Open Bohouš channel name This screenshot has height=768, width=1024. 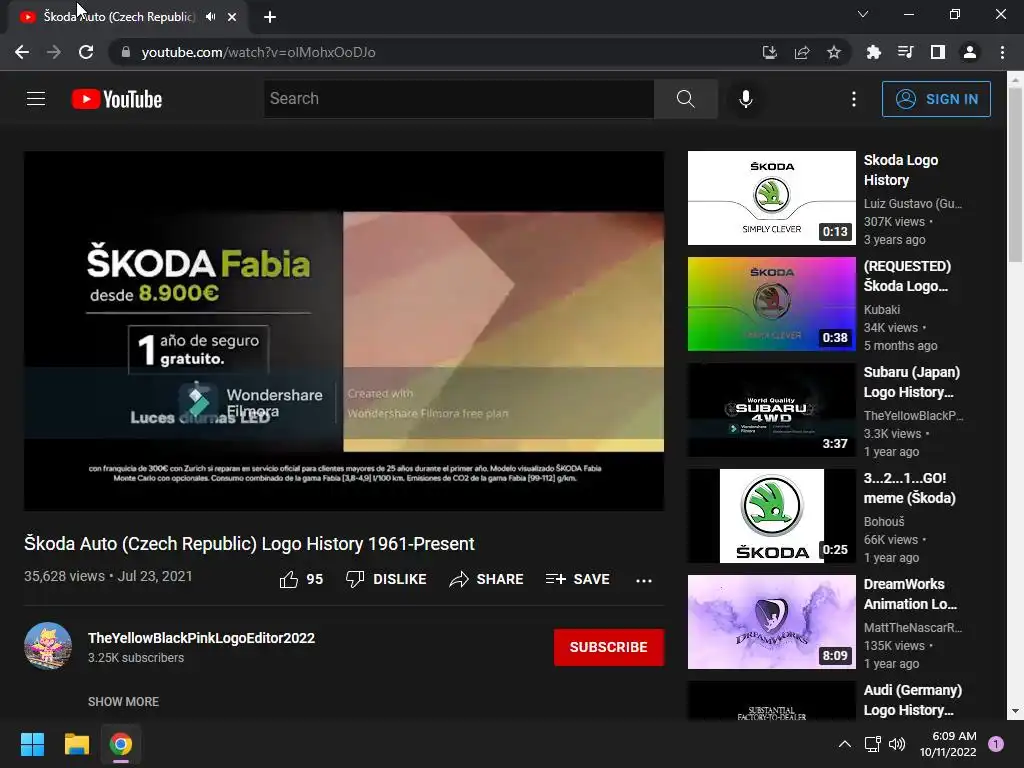[884, 522]
